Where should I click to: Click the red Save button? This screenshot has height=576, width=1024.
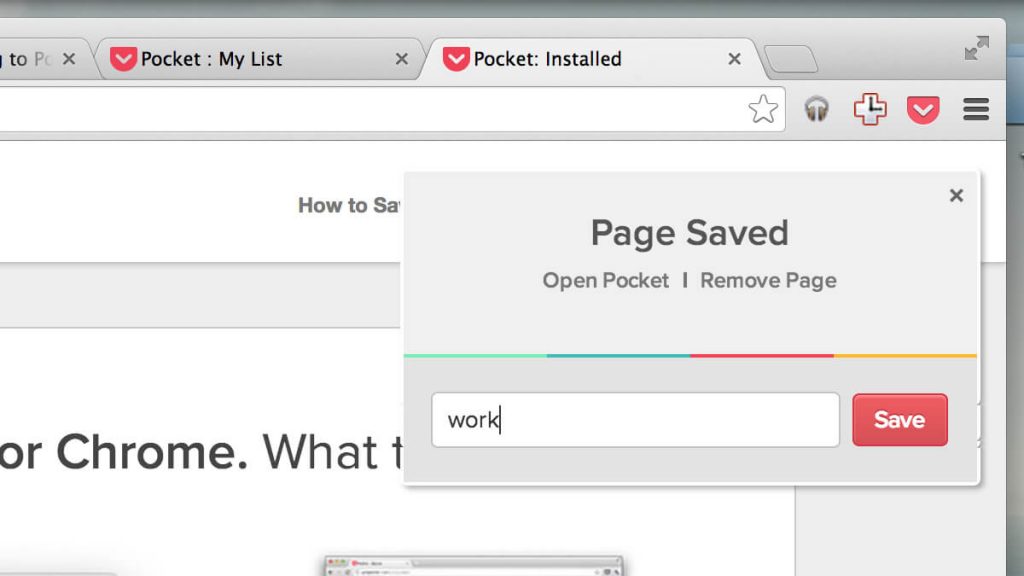(899, 420)
